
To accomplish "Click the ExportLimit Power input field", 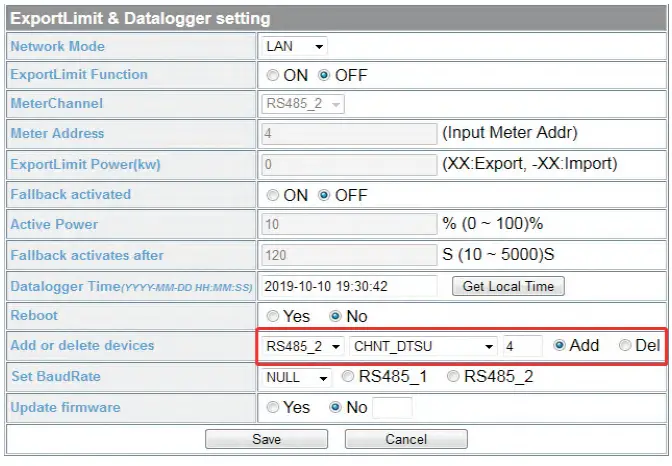I will point(349,164).
